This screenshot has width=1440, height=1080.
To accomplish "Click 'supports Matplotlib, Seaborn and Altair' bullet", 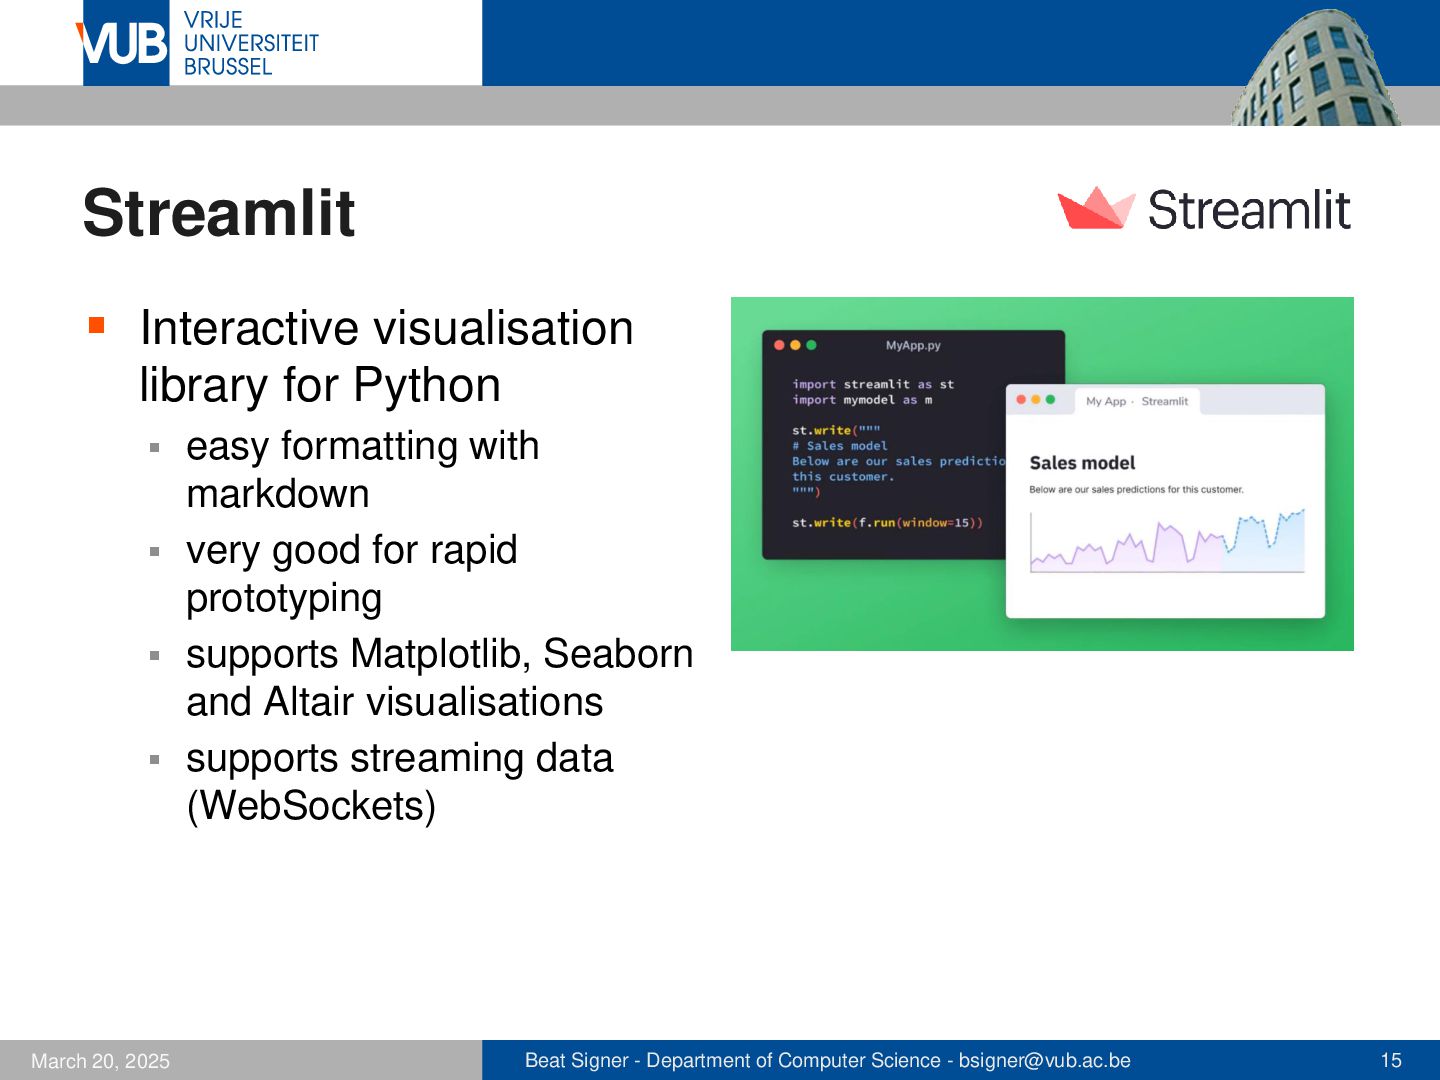I will tap(440, 678).
